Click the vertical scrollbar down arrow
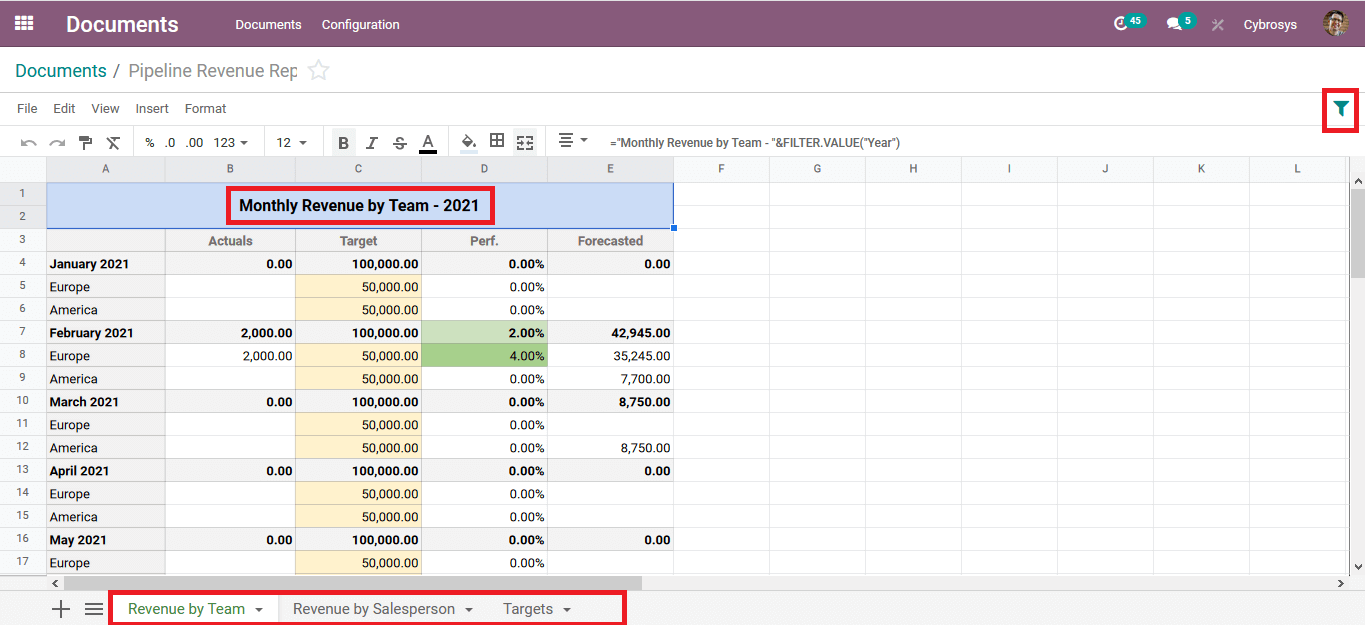1365x625 pixels. coord(1357,567)
